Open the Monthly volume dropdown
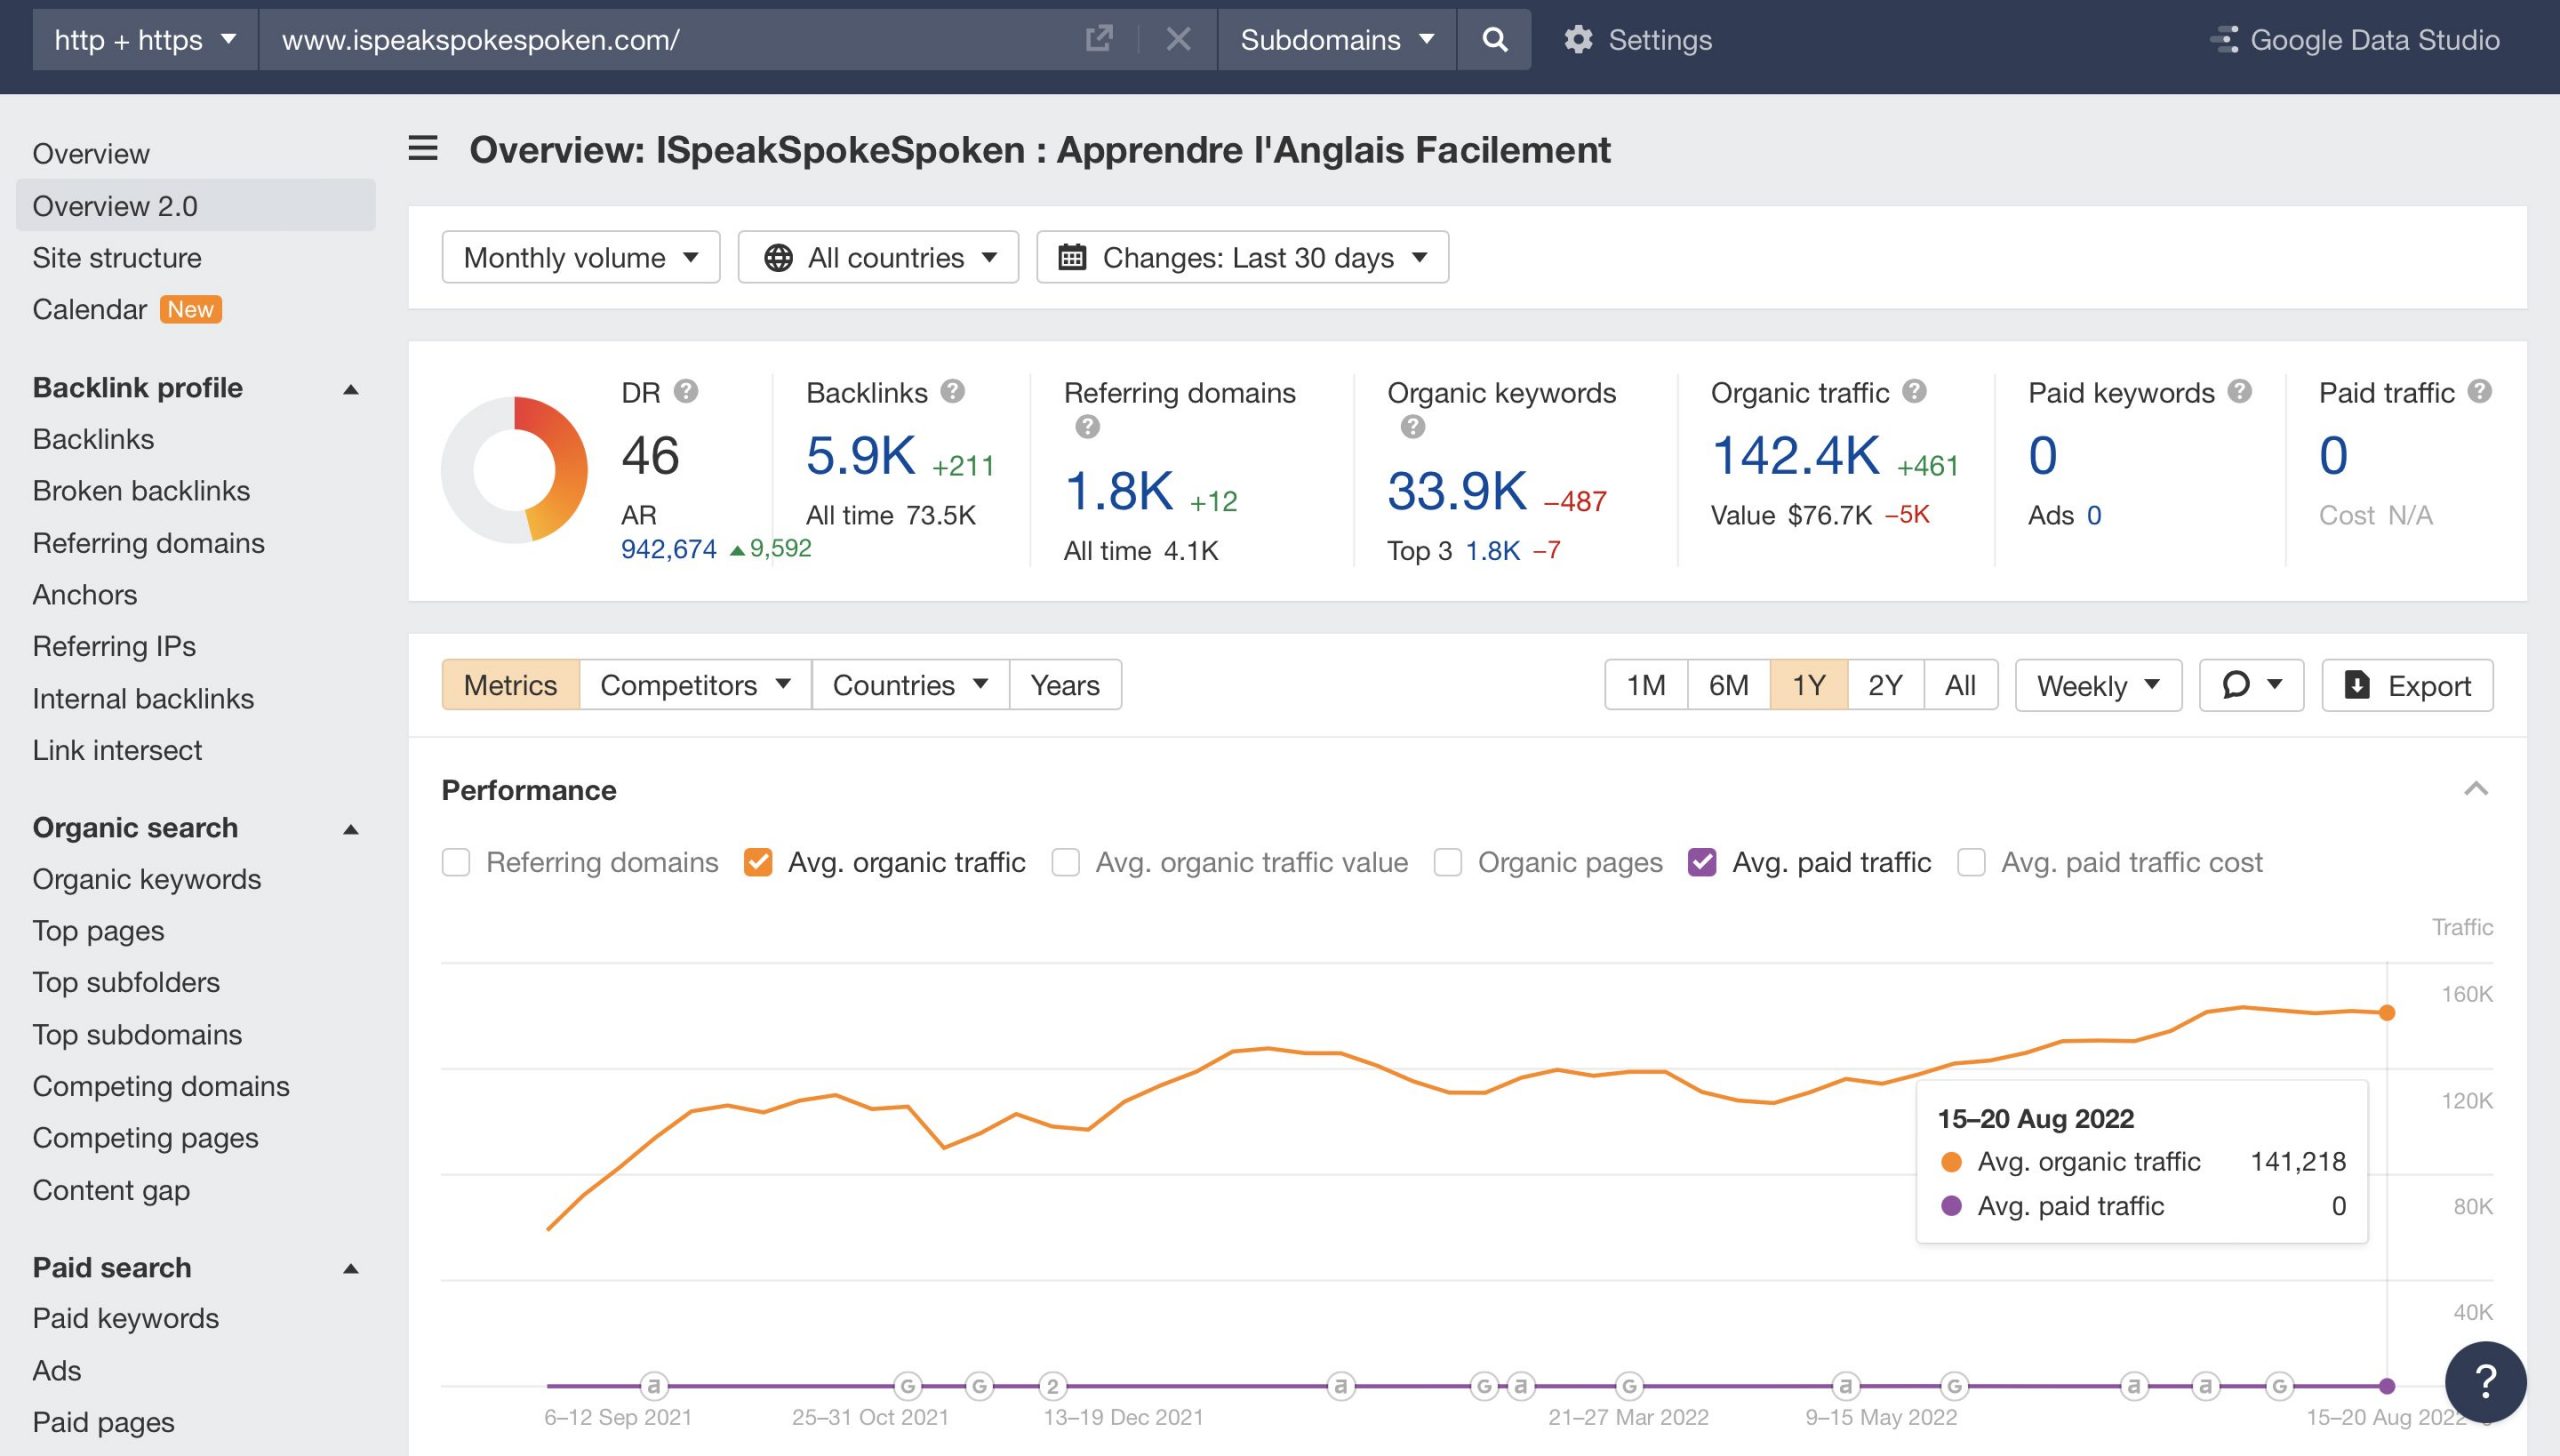This screenshot has width=2560, height=1456. click(581, 257)
